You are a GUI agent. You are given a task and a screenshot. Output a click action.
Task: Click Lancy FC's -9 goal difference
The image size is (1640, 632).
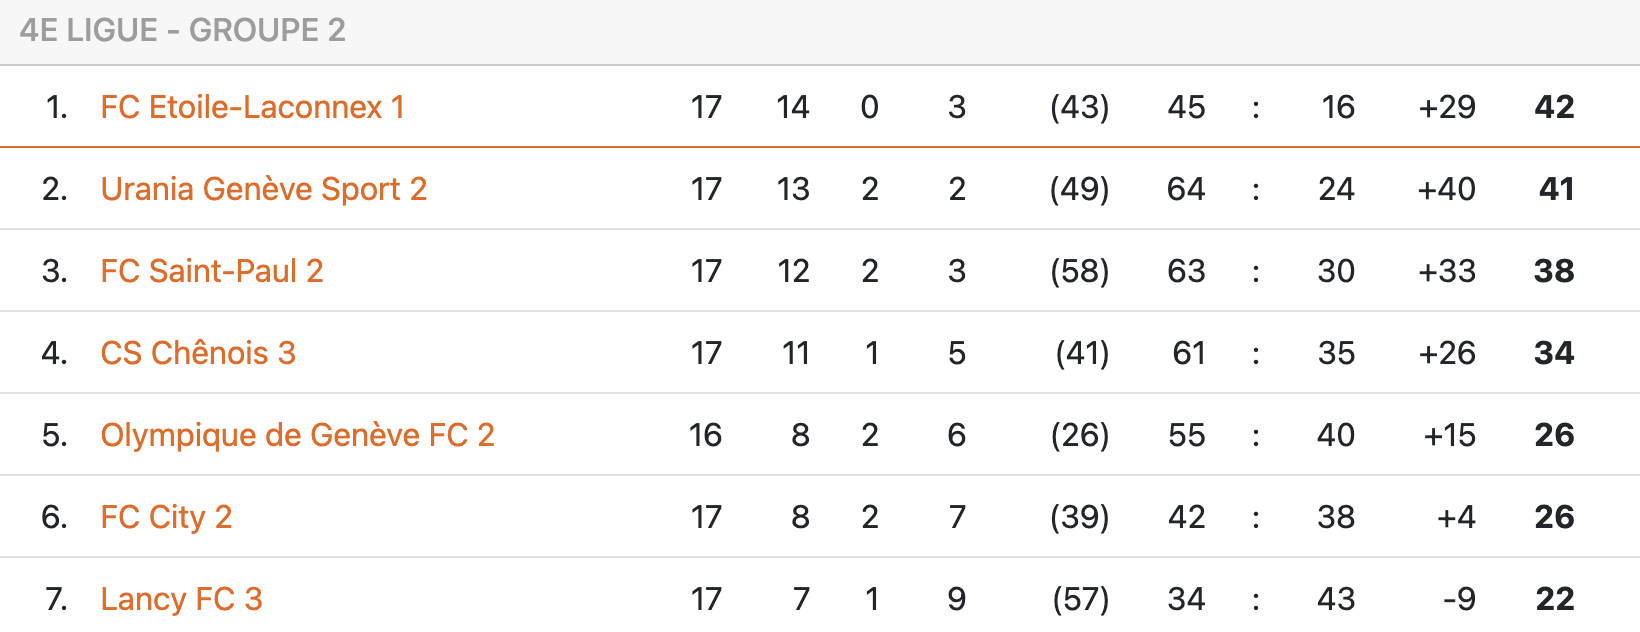1459,599
